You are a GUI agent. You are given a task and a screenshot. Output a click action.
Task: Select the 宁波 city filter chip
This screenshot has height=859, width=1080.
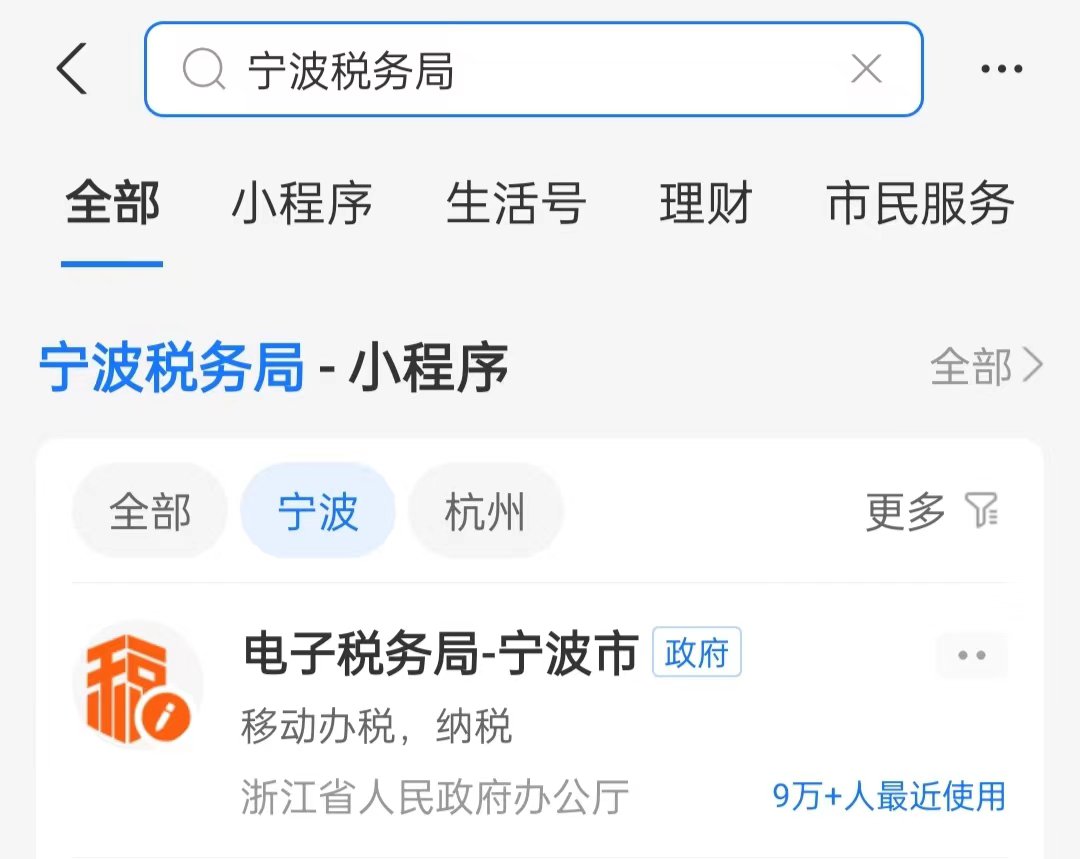pos(318,511)
